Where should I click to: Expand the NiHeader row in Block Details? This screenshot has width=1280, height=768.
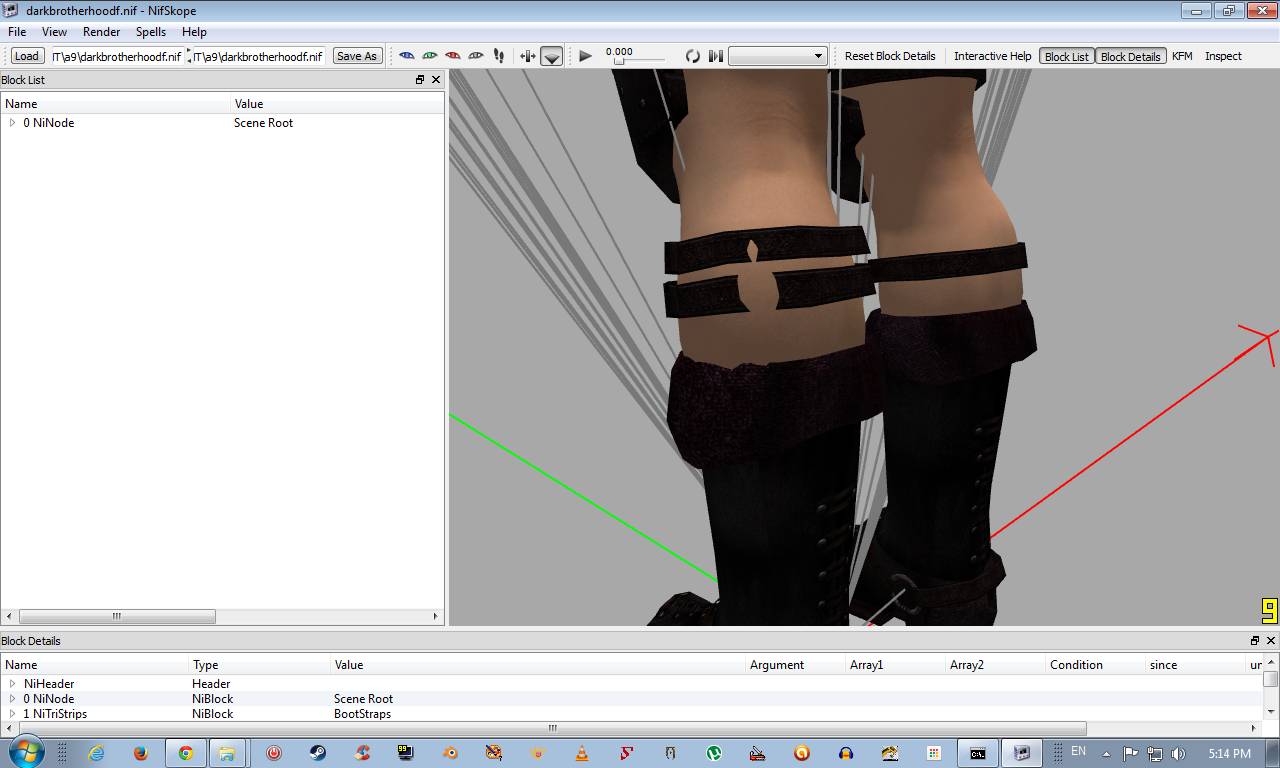(12, 684)
